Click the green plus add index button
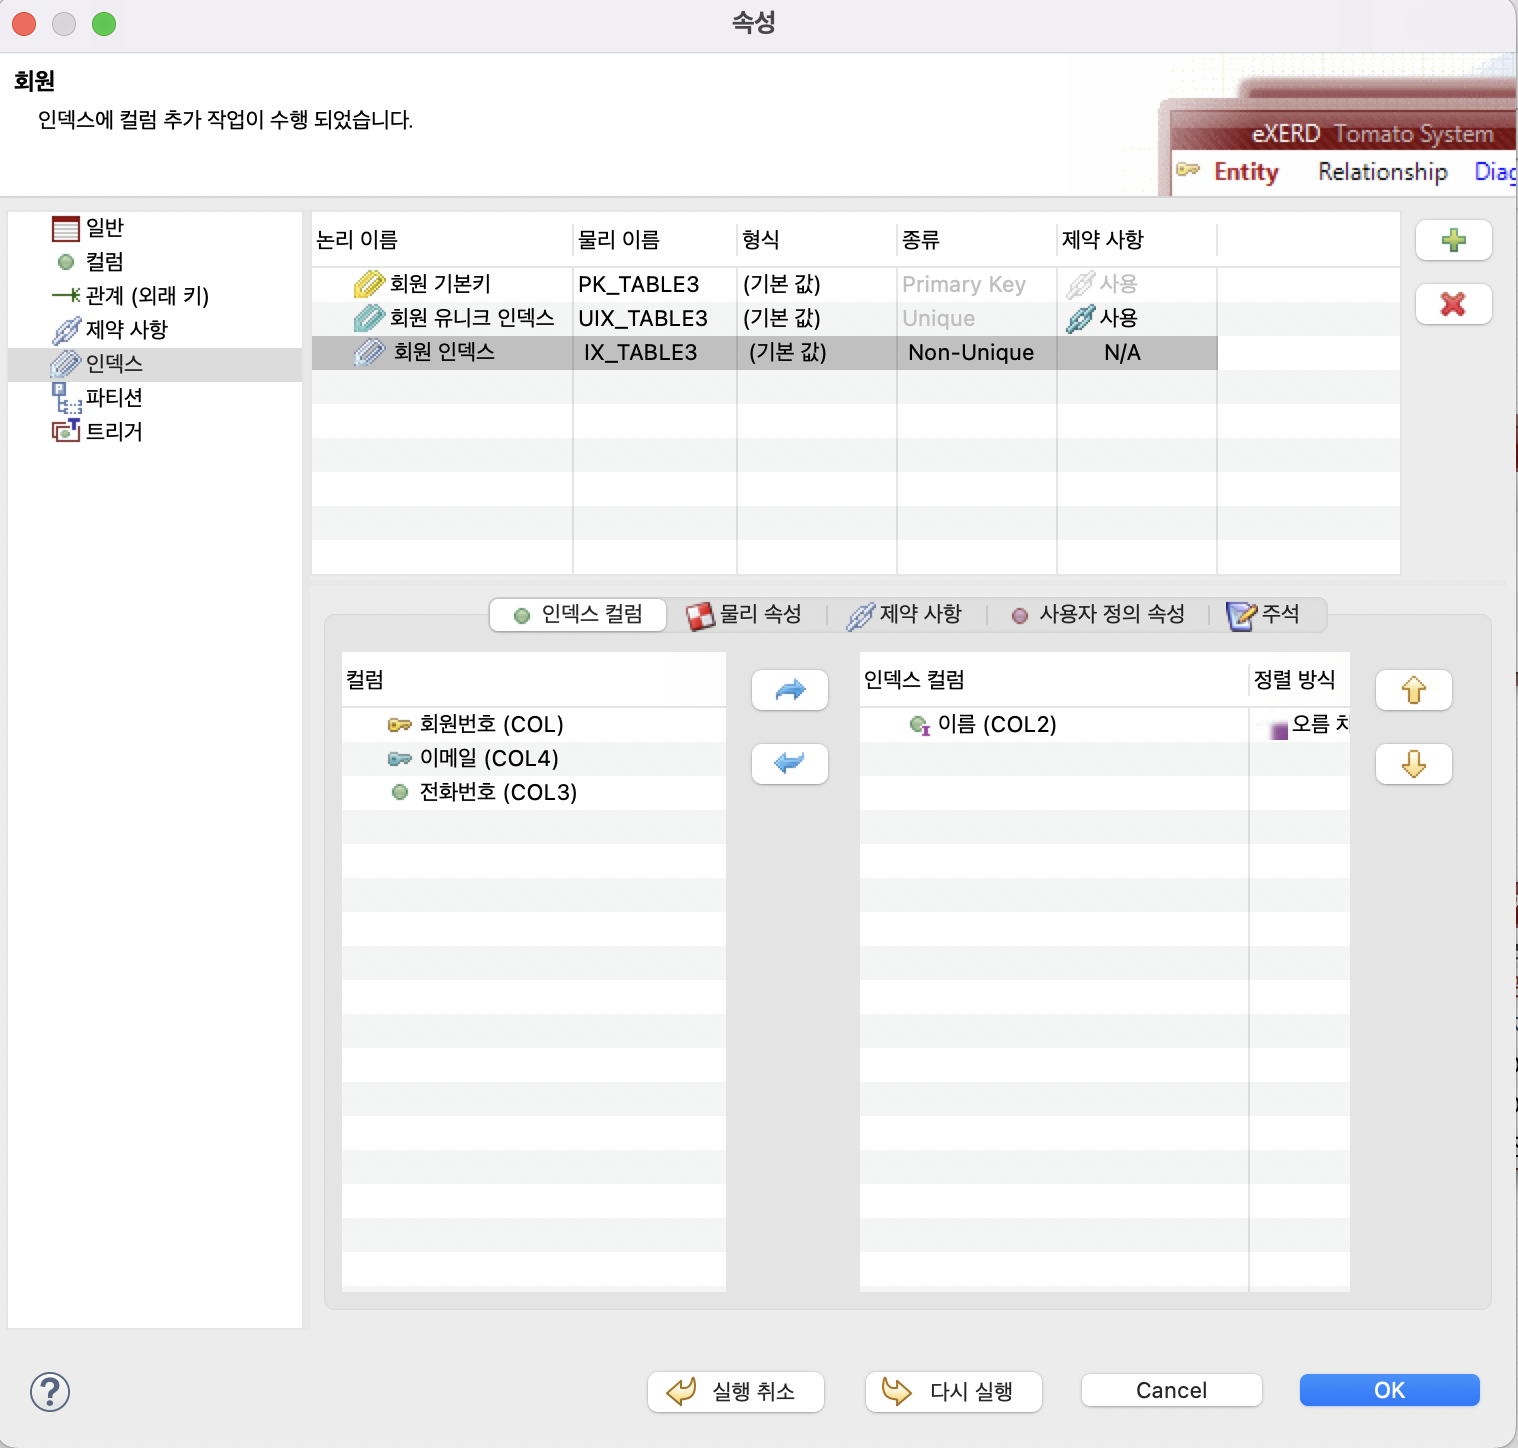 pos(1453,240)
